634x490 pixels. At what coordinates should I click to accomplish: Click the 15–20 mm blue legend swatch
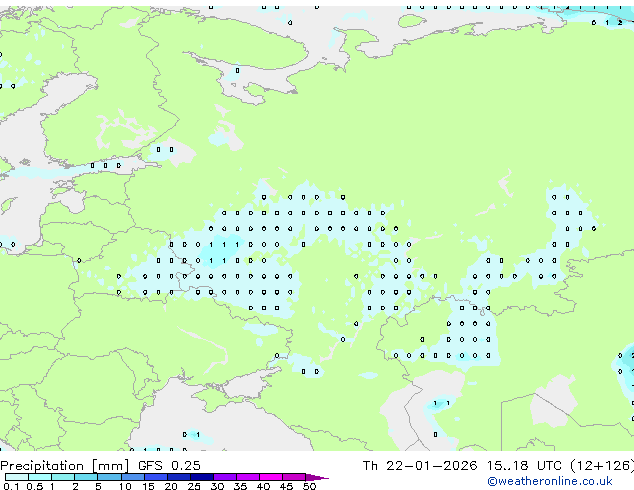tap(155, 477)
